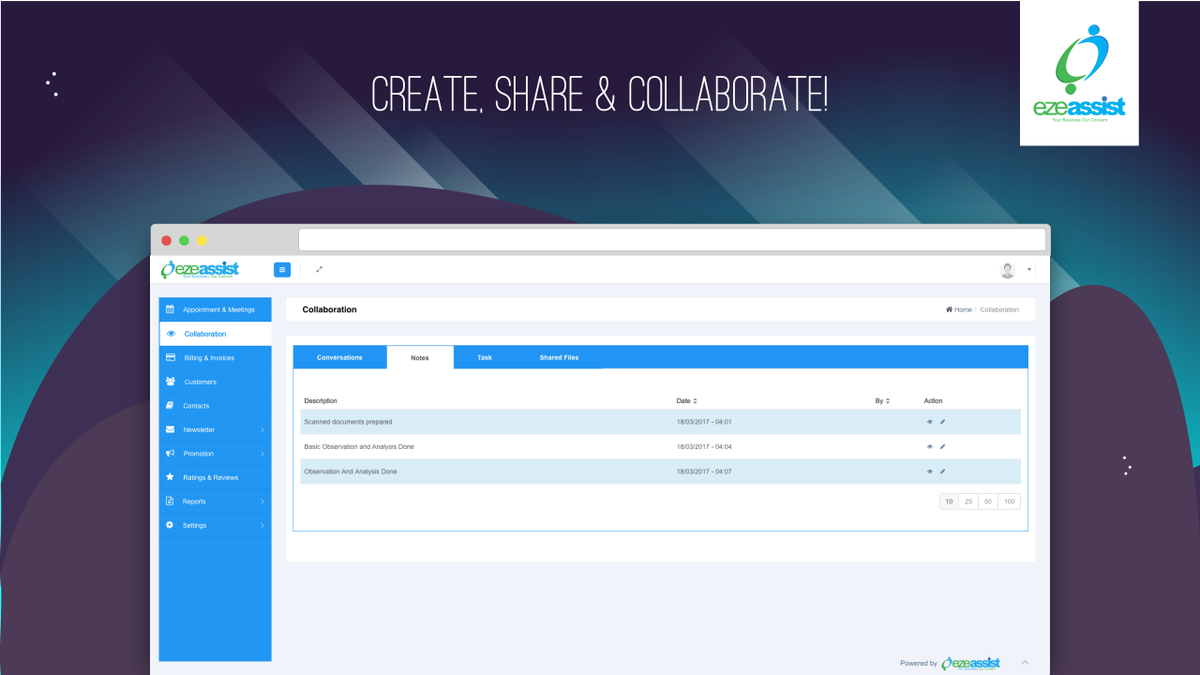Click the browser address bar

click(x=672, y=240)
